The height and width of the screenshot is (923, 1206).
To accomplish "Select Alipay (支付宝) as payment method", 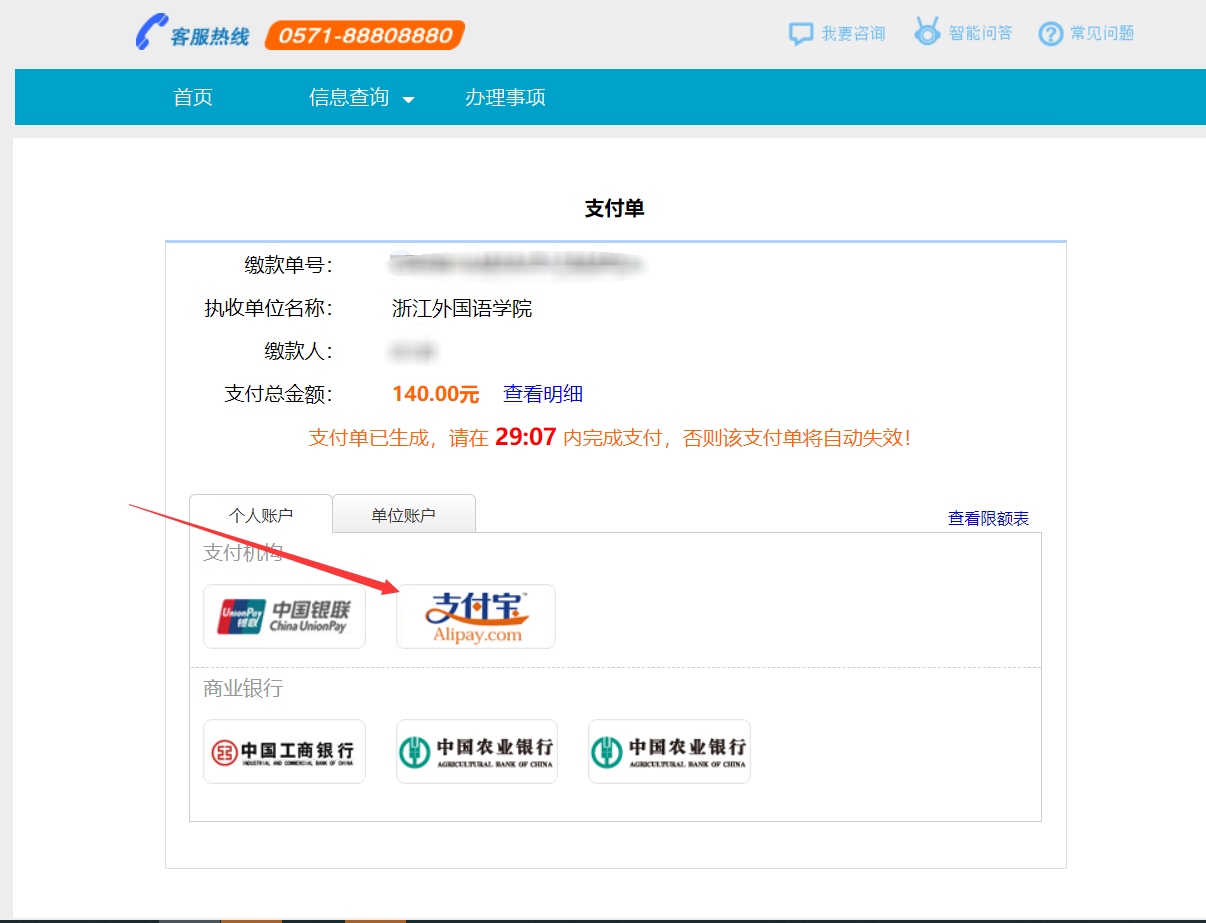I will click(476, 616).
